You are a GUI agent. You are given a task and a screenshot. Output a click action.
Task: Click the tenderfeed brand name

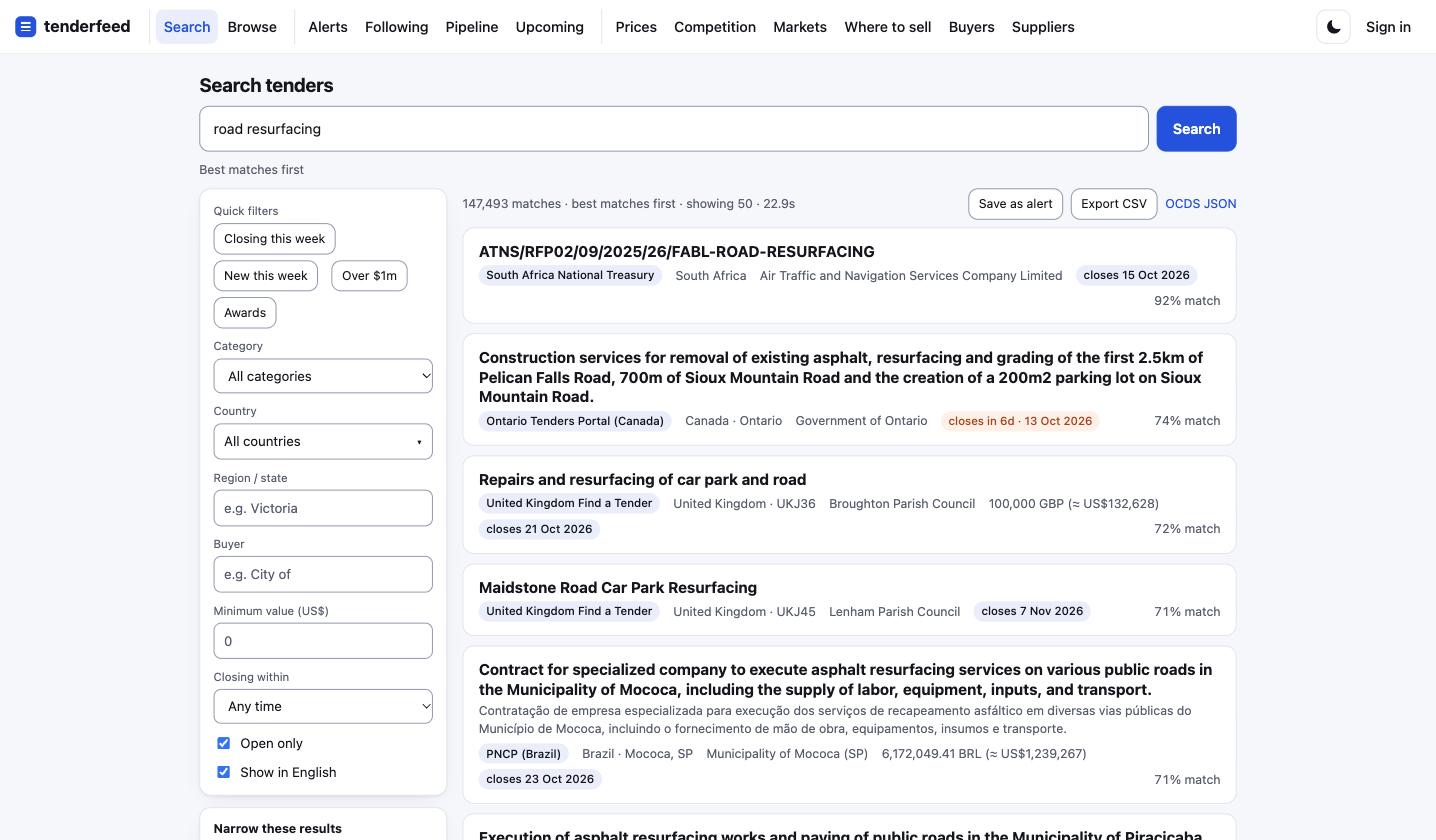click(x=87, y=27)
